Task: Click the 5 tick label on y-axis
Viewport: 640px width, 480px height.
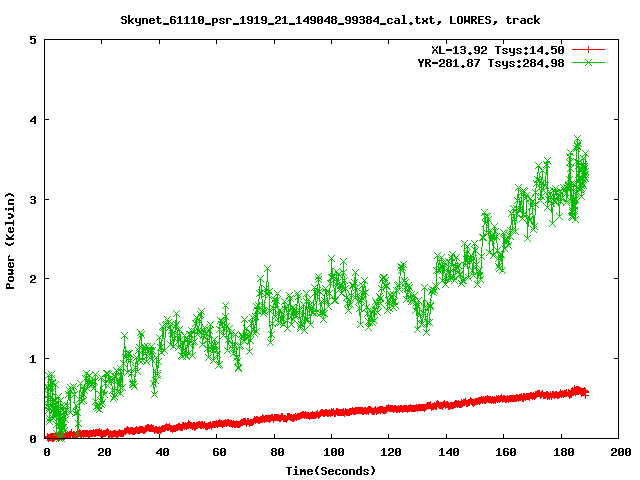Action: [x=34, y=40]
